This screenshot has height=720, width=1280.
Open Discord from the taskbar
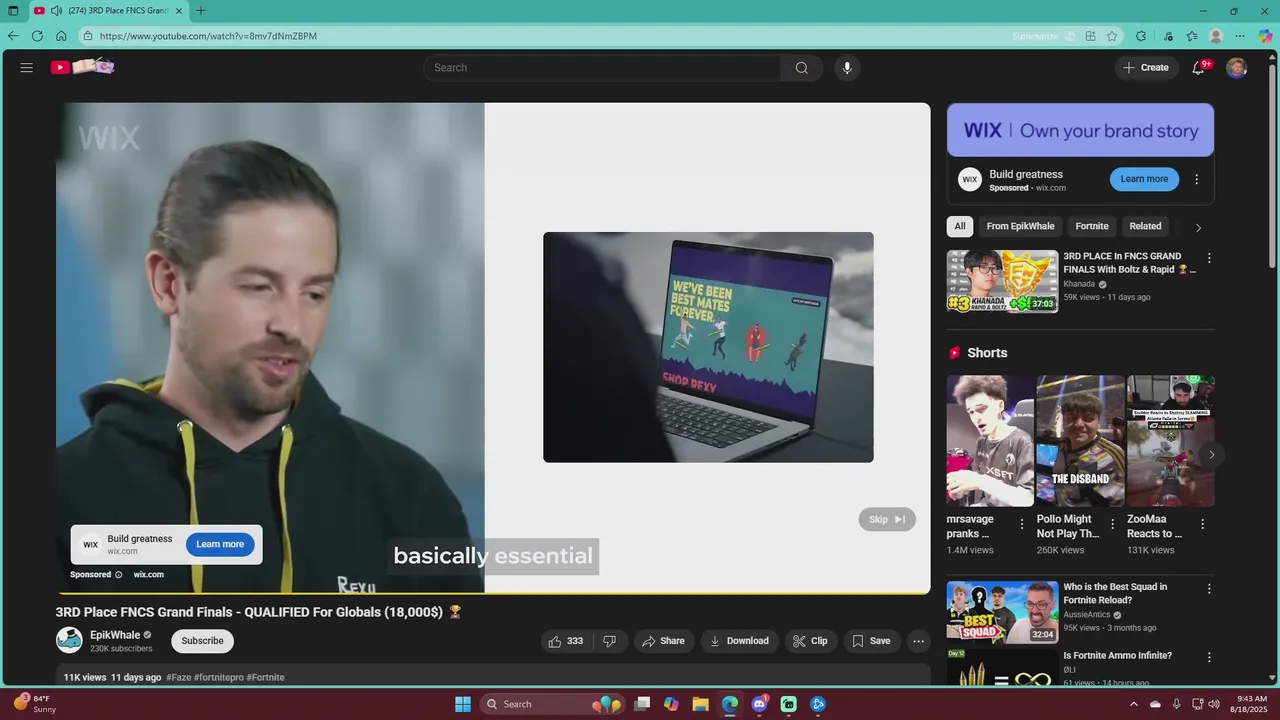tap(759, 704)
